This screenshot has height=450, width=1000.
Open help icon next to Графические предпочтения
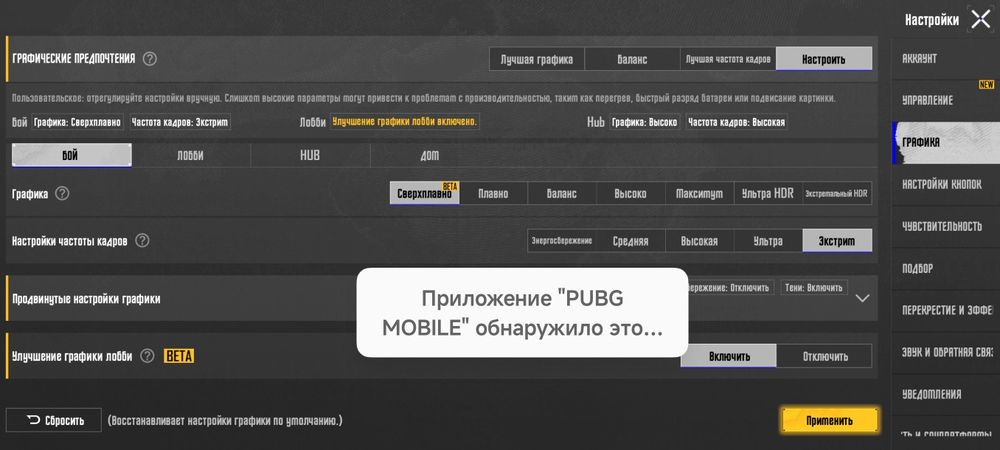coord(149,59)
